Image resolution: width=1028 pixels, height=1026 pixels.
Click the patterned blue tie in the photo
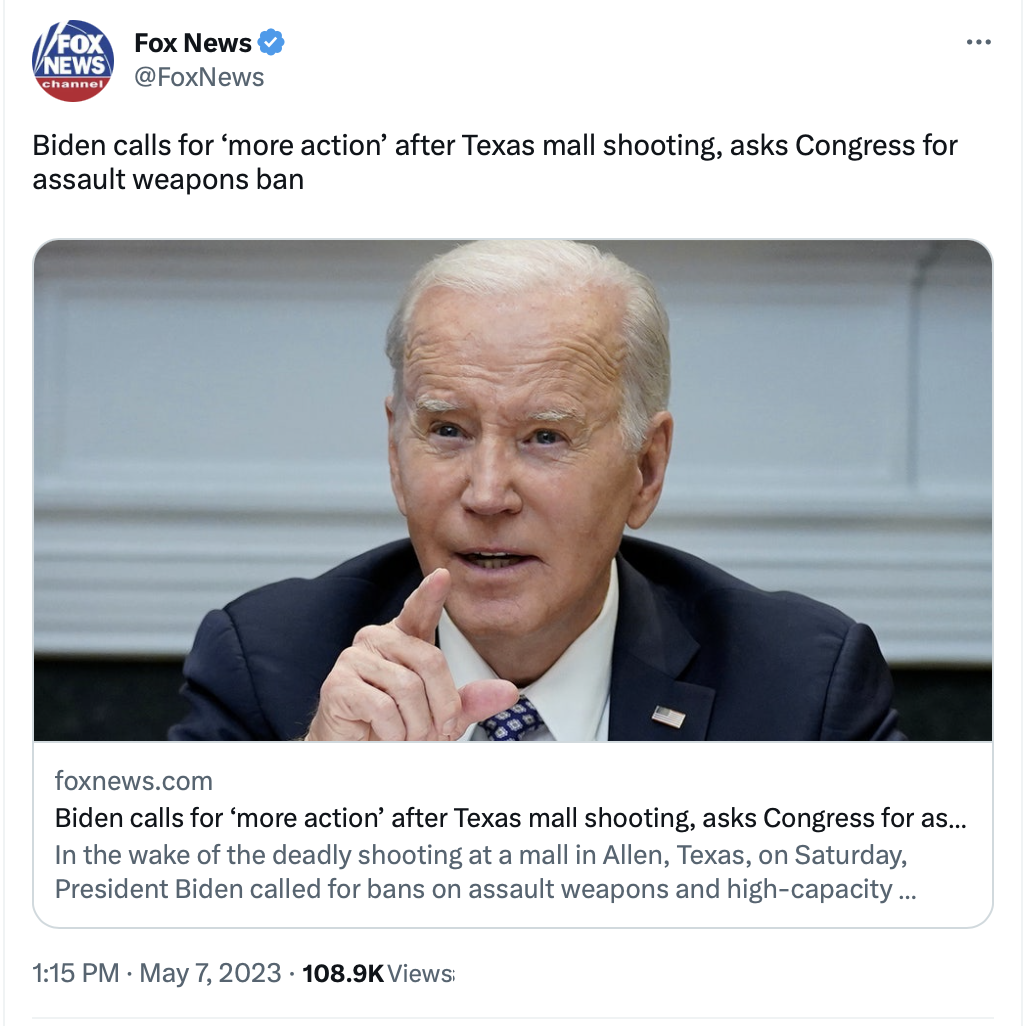pos(513,721)
